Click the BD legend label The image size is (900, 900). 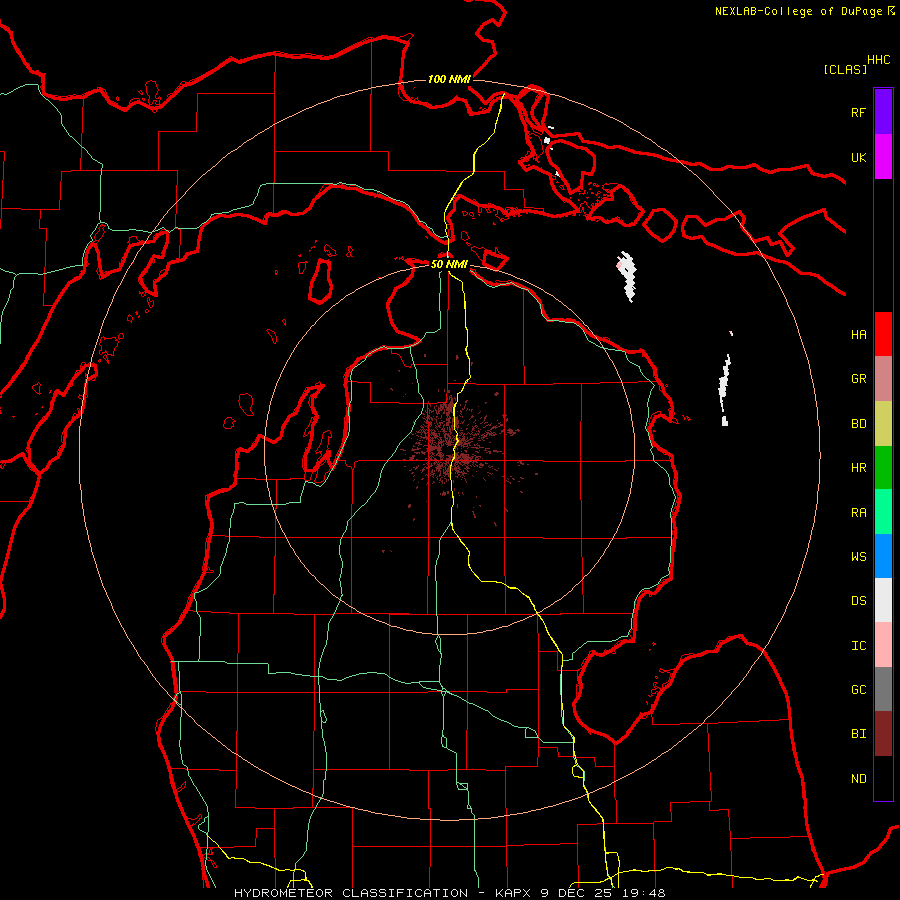[x=858, y=424]
